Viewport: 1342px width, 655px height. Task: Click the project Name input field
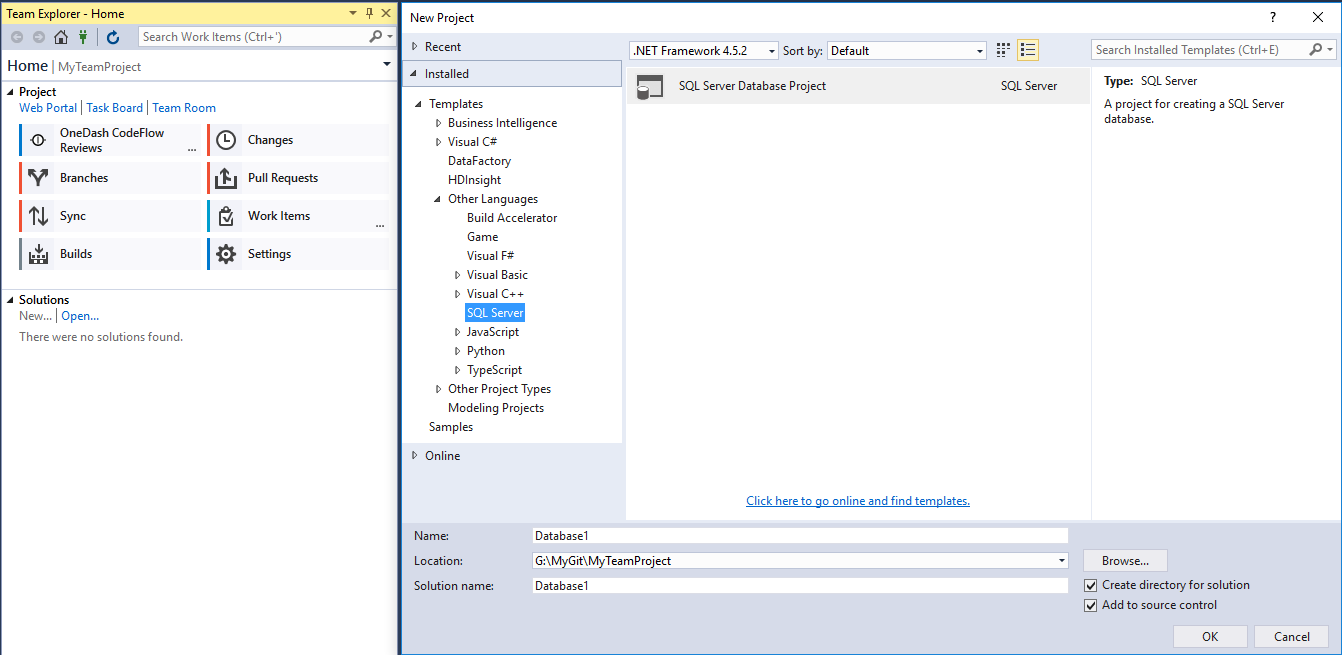[x=800, y=536]
